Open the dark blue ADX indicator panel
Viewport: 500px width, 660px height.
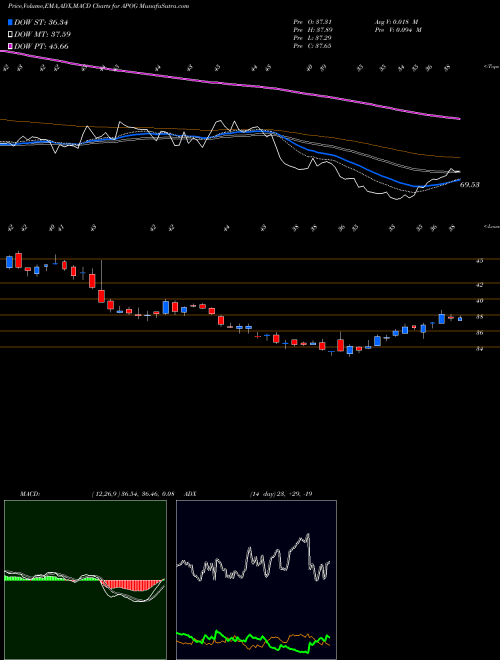click(x=256, y=580)
